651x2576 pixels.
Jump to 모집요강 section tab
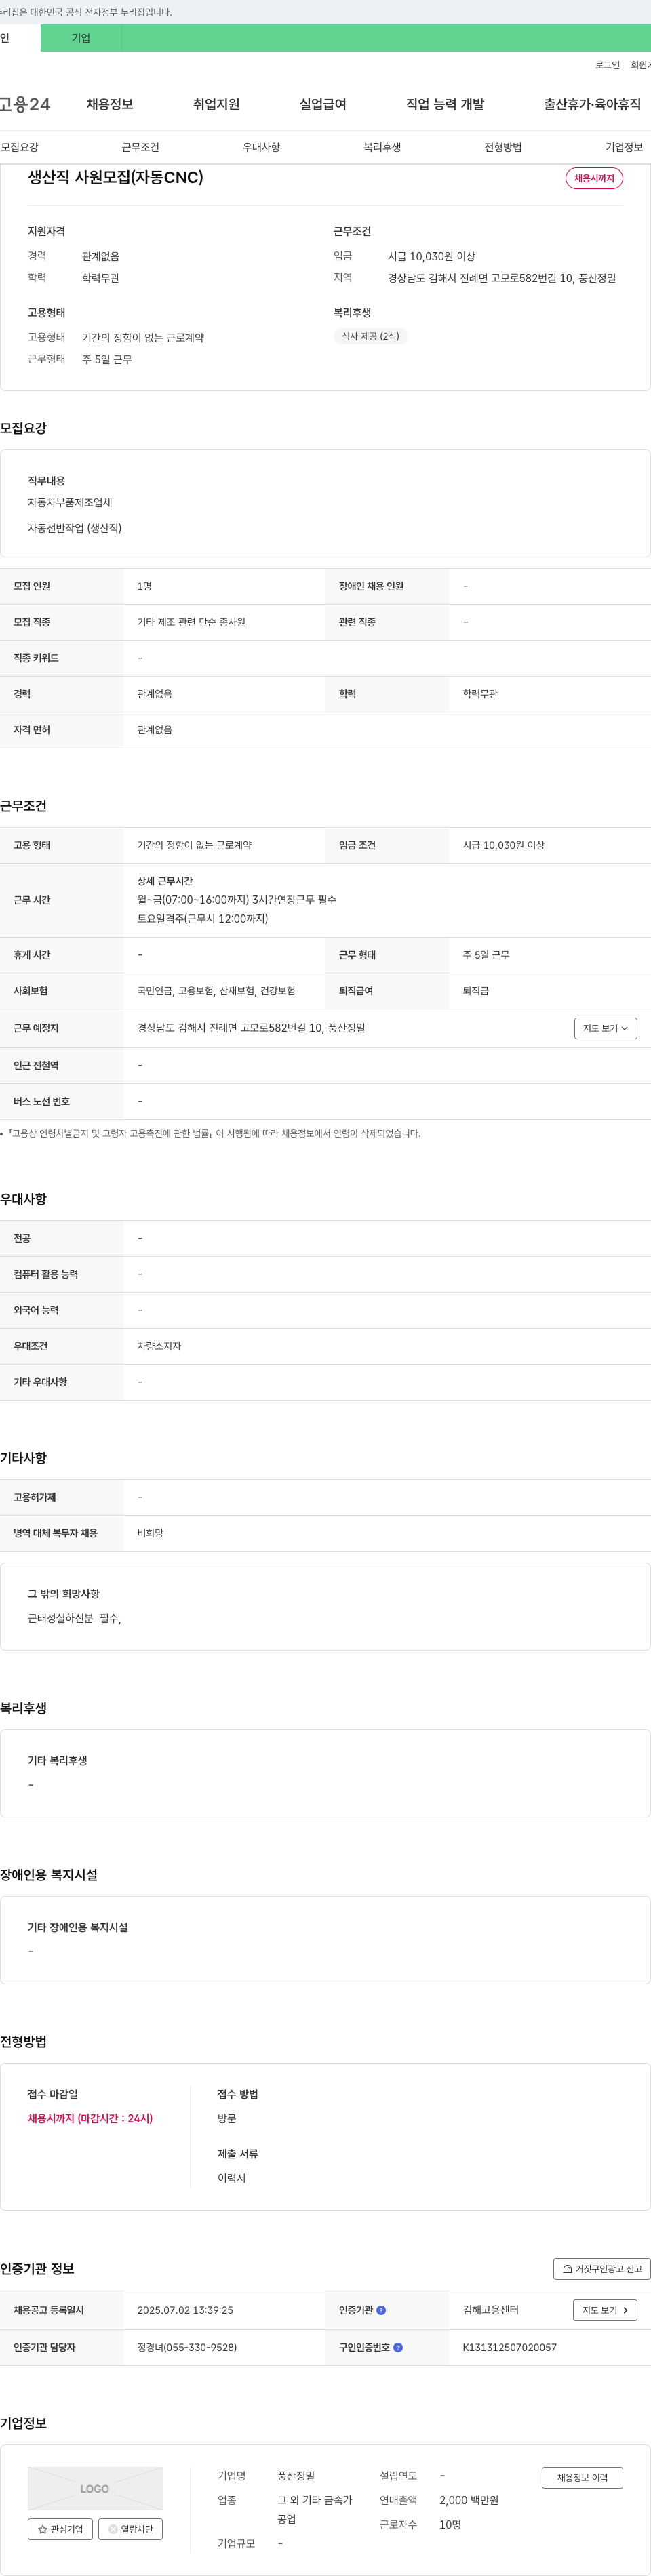(20, 147)
